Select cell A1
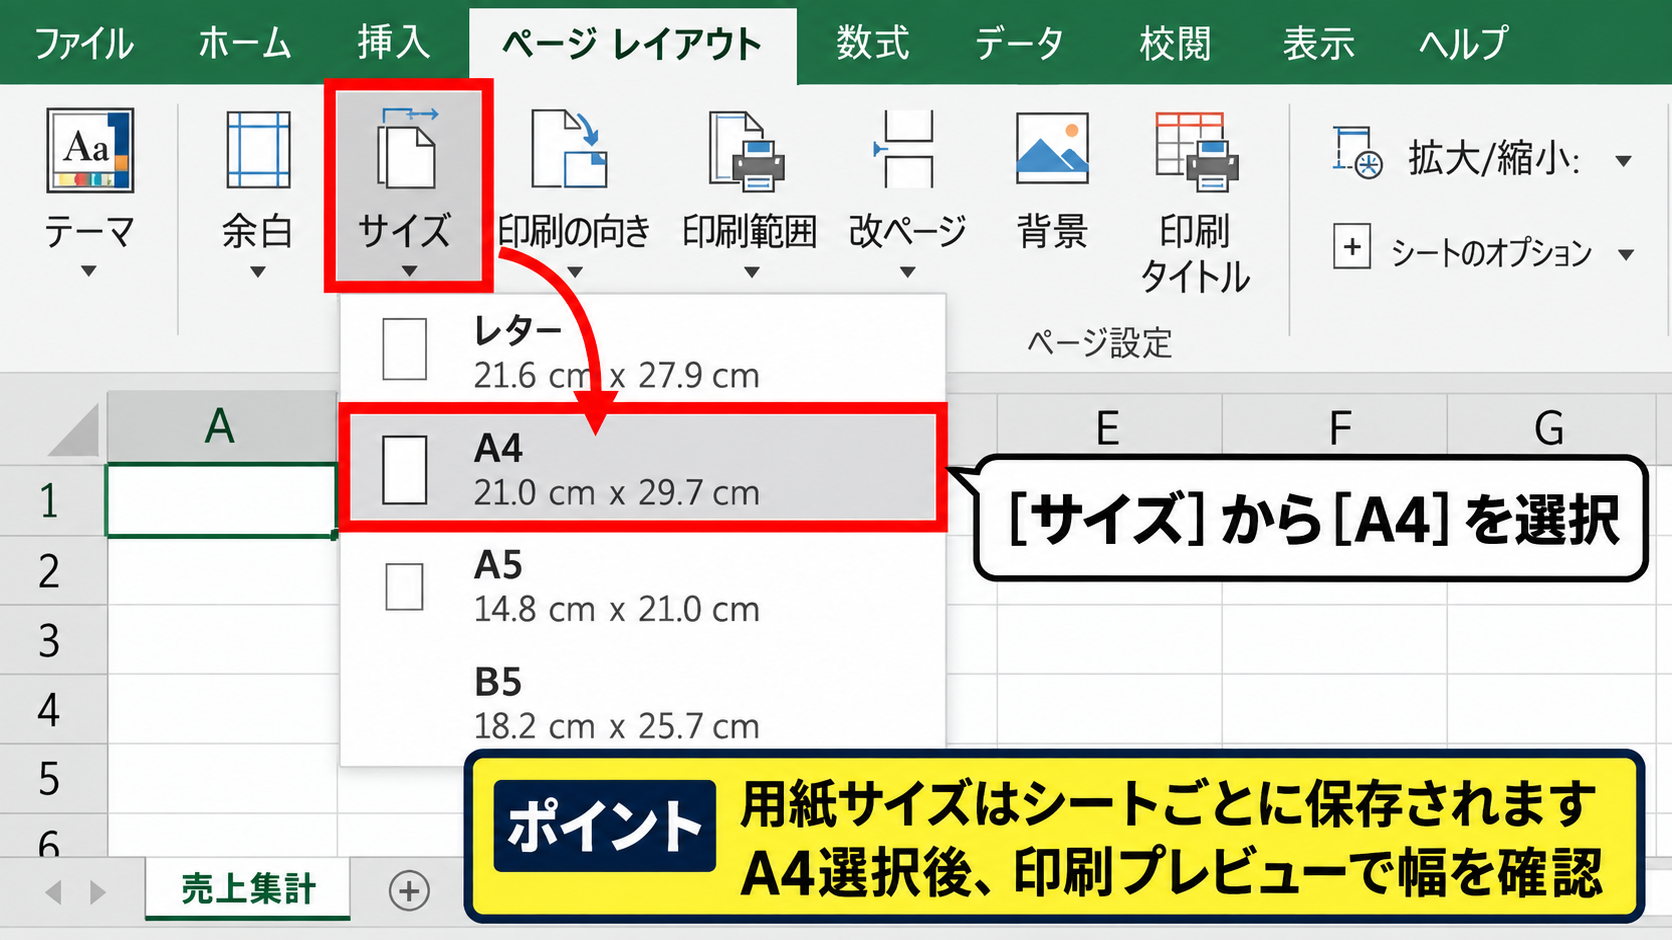 click(x=221, y=500)
